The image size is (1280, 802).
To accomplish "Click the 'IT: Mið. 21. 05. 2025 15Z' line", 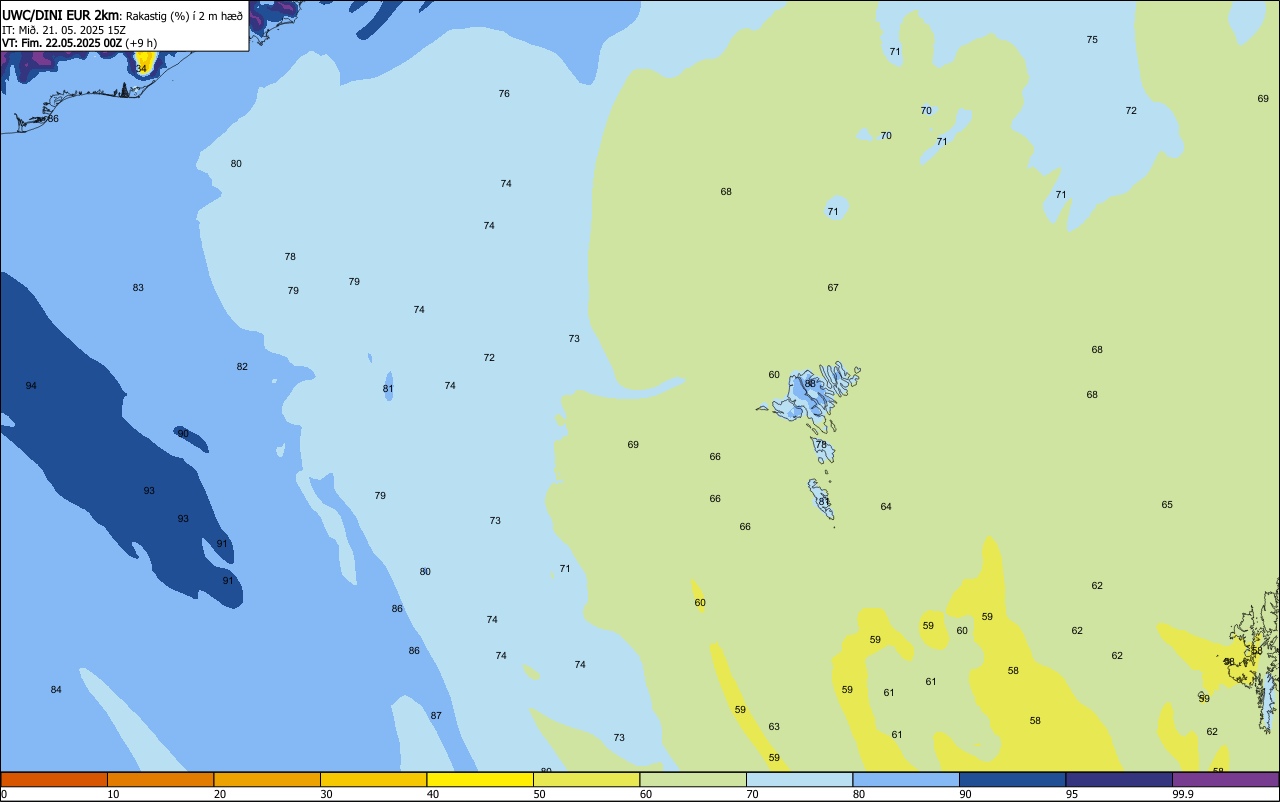I will [64, 30].
